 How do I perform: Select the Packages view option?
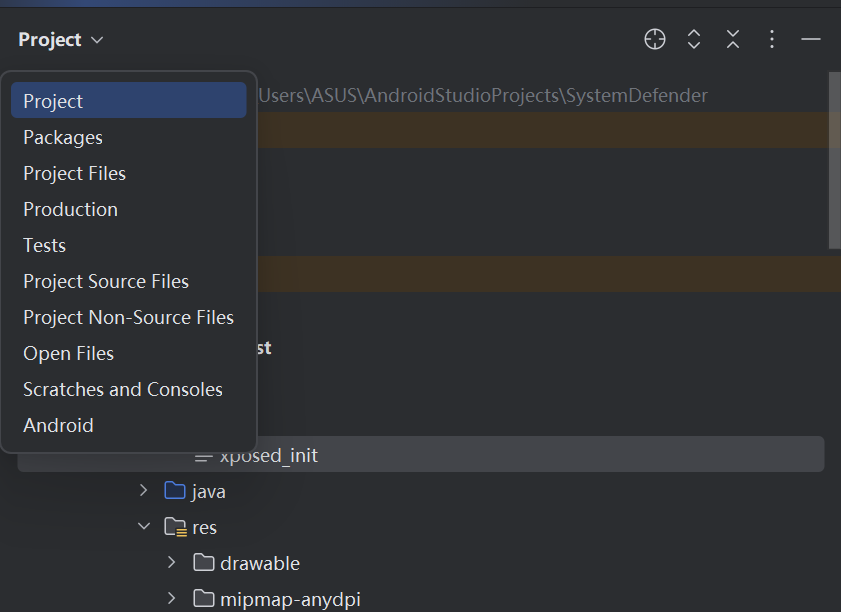click(63, 137)
